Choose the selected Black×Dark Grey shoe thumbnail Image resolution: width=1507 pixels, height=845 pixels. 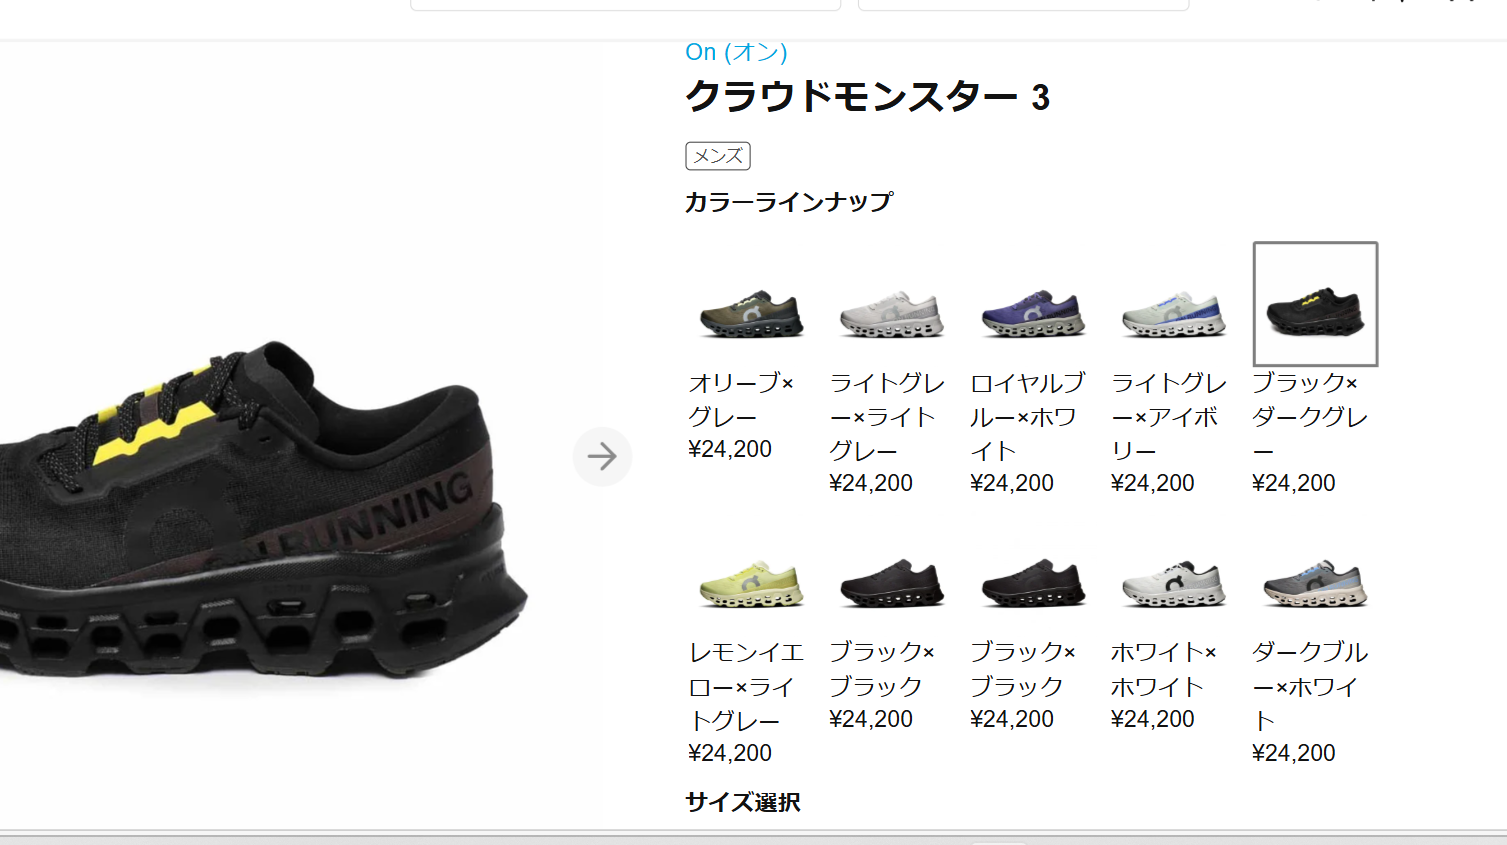1315,304
